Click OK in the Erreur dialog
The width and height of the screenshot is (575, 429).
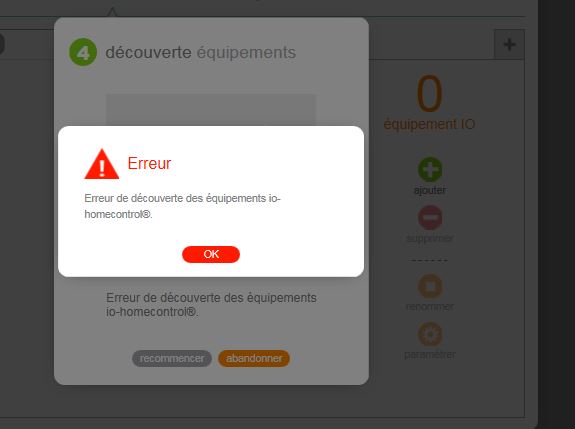(x=211, y=254)
